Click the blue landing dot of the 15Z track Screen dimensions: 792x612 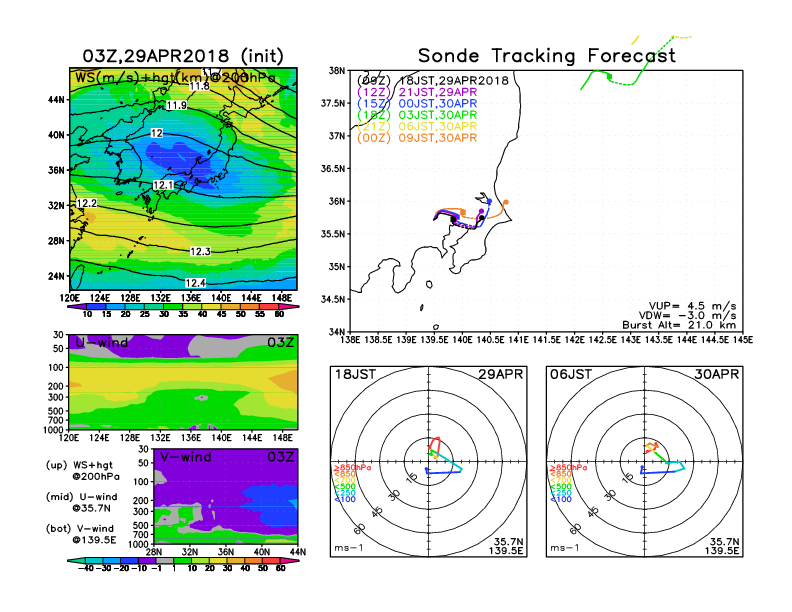pos(489,201)
